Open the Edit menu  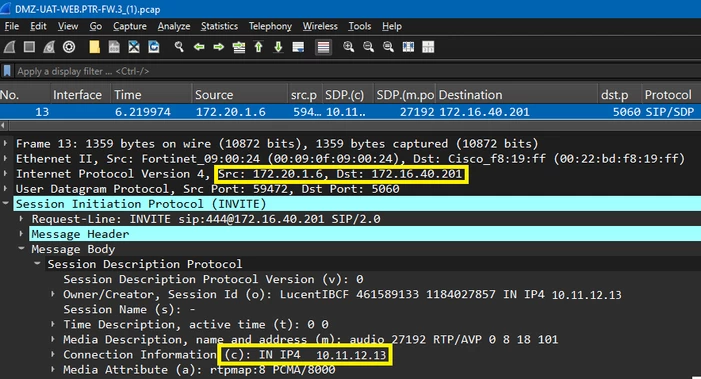pos(38,26)
